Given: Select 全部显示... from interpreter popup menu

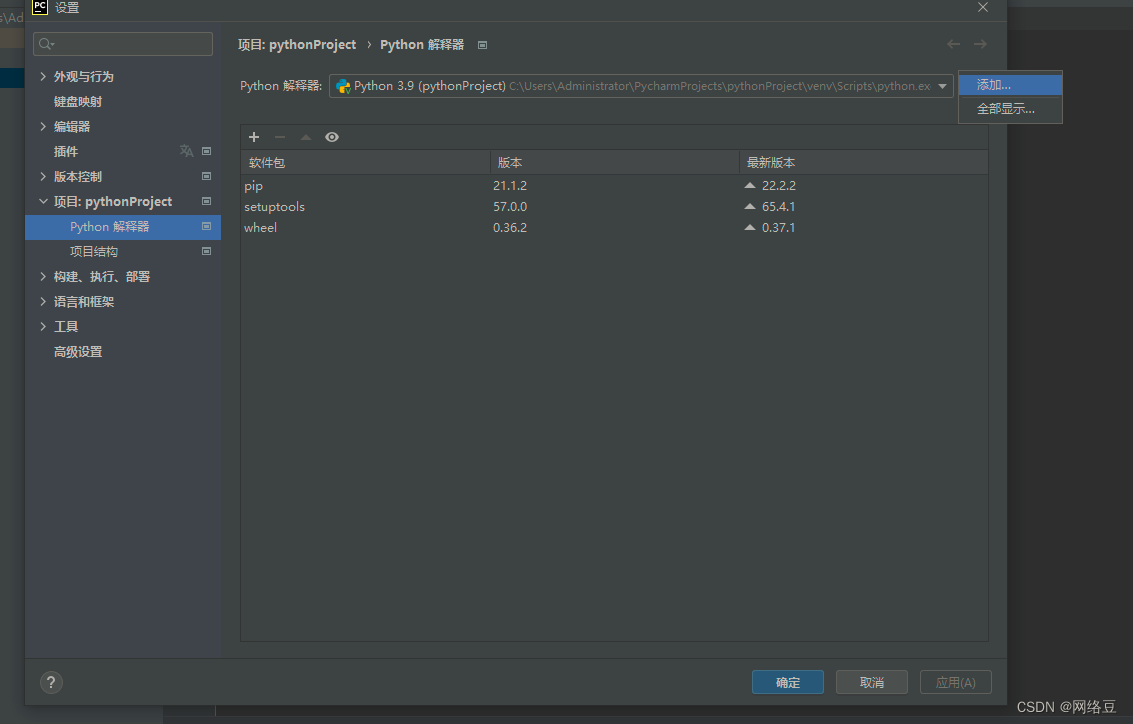Looking at the screenshot, I should tap(1010, 109).
